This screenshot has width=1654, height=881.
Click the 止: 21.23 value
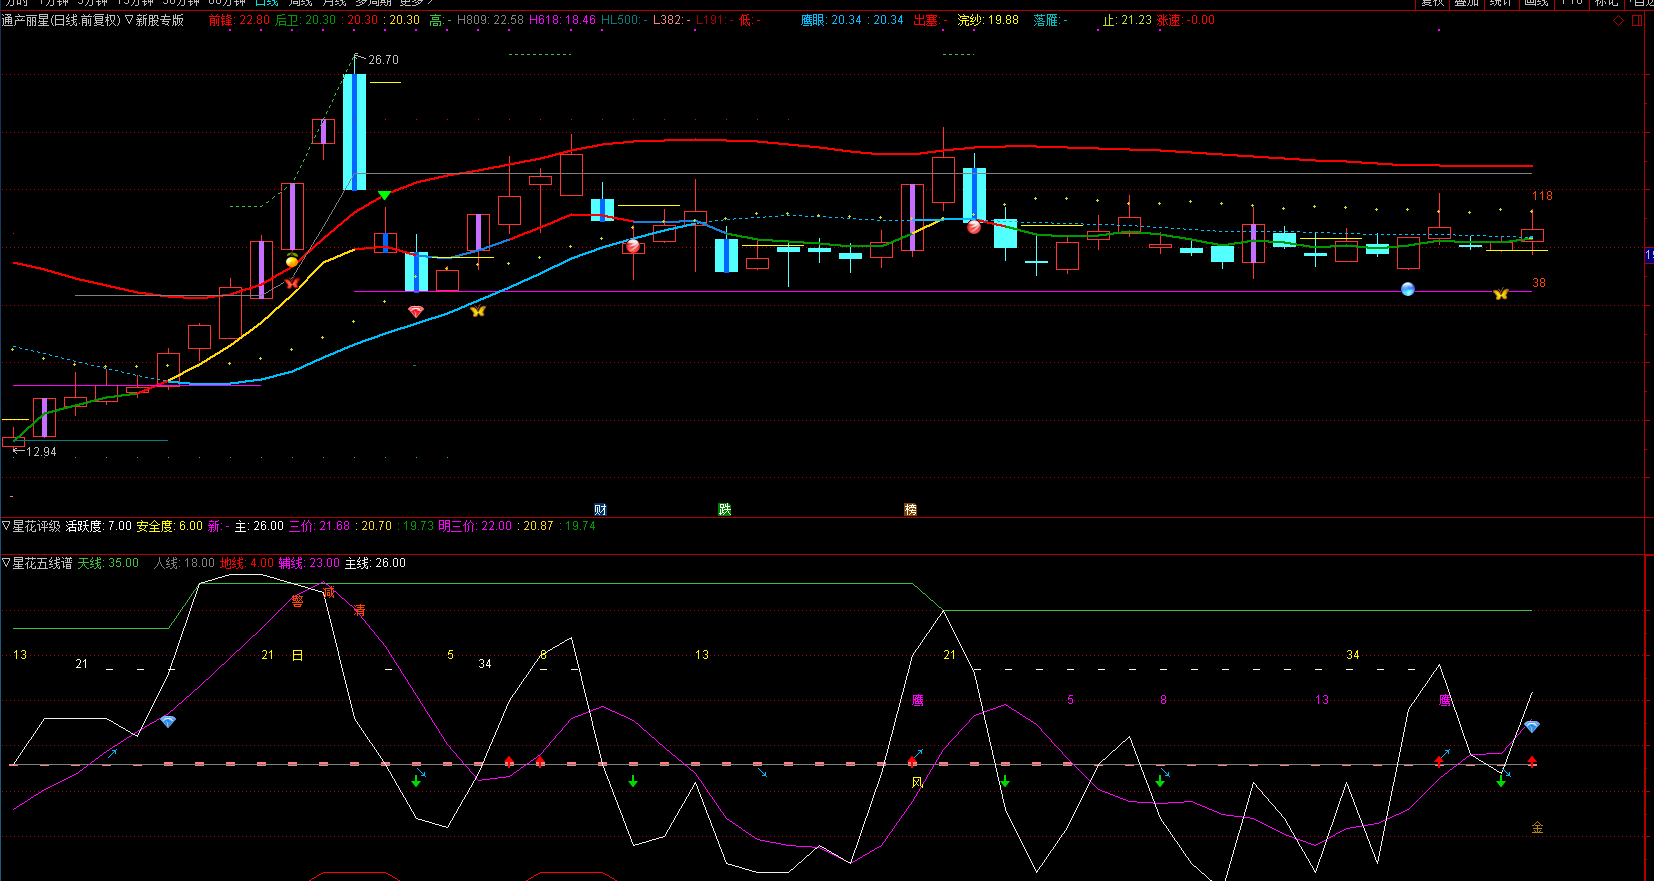(1127, 20)
